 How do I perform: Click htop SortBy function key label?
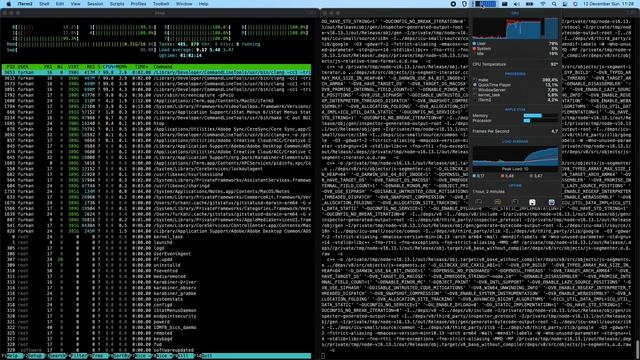[122, 356]
